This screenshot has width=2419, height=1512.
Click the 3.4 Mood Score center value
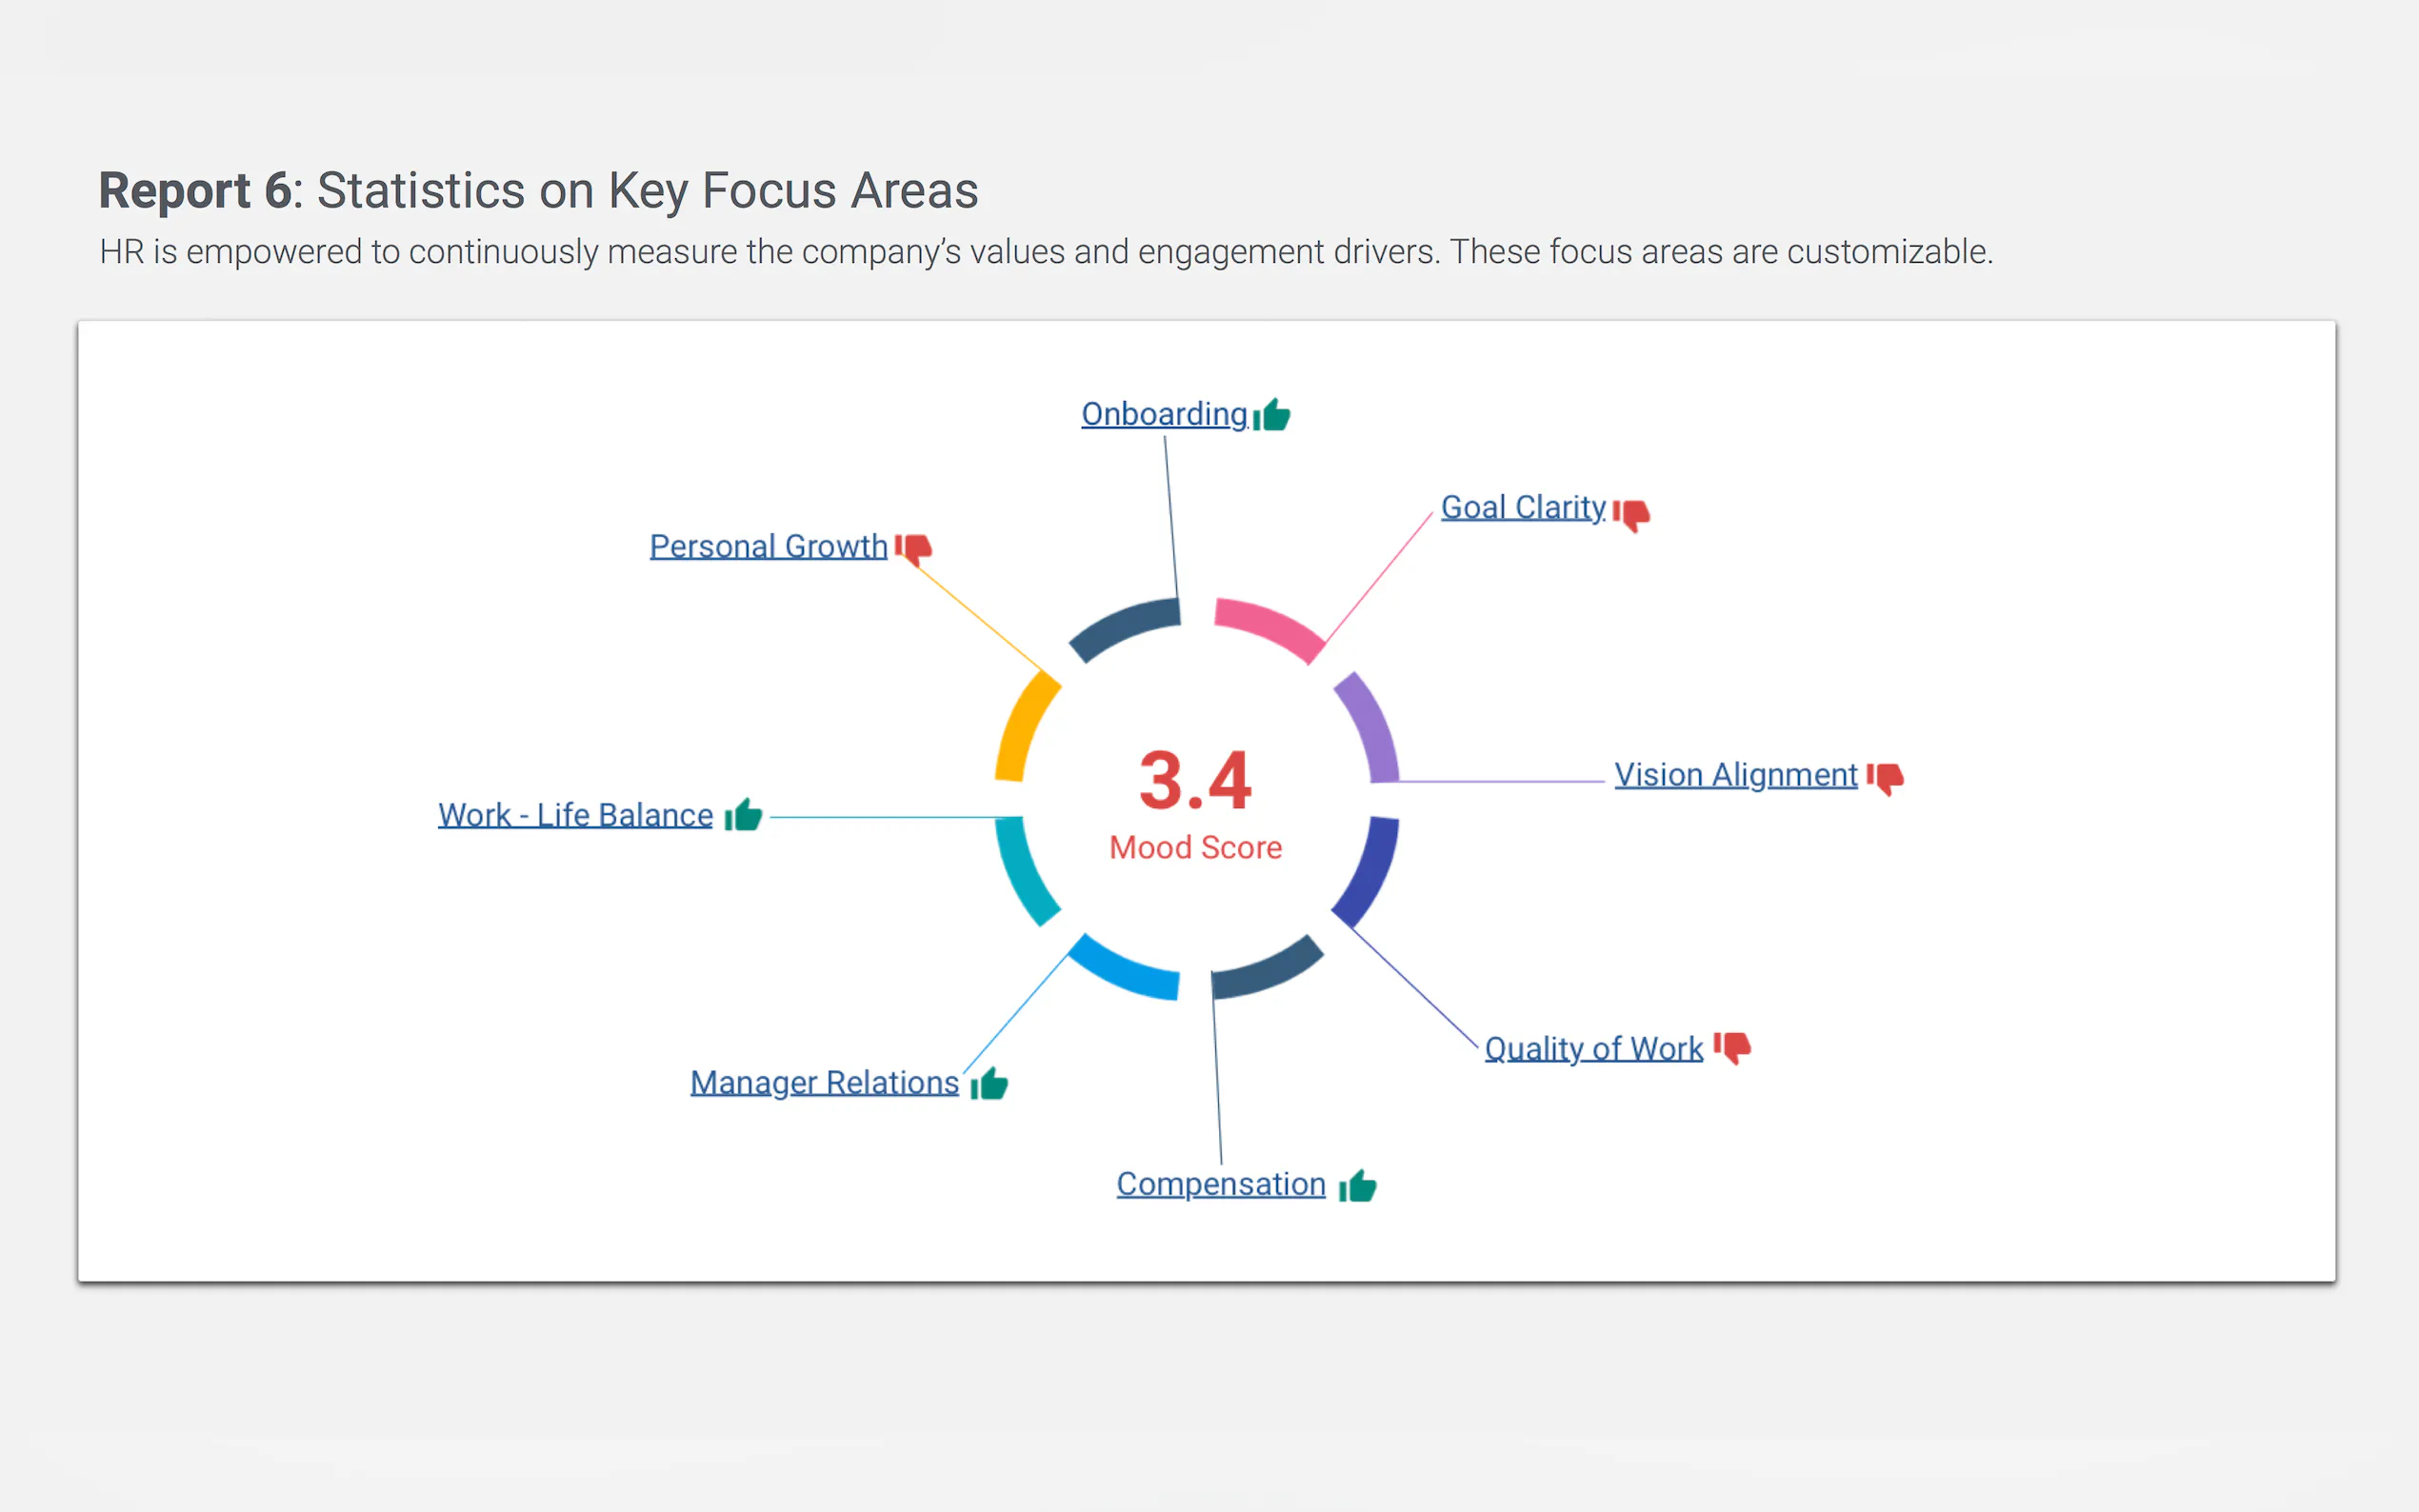pyautogui.click(x=1195, y=781)
